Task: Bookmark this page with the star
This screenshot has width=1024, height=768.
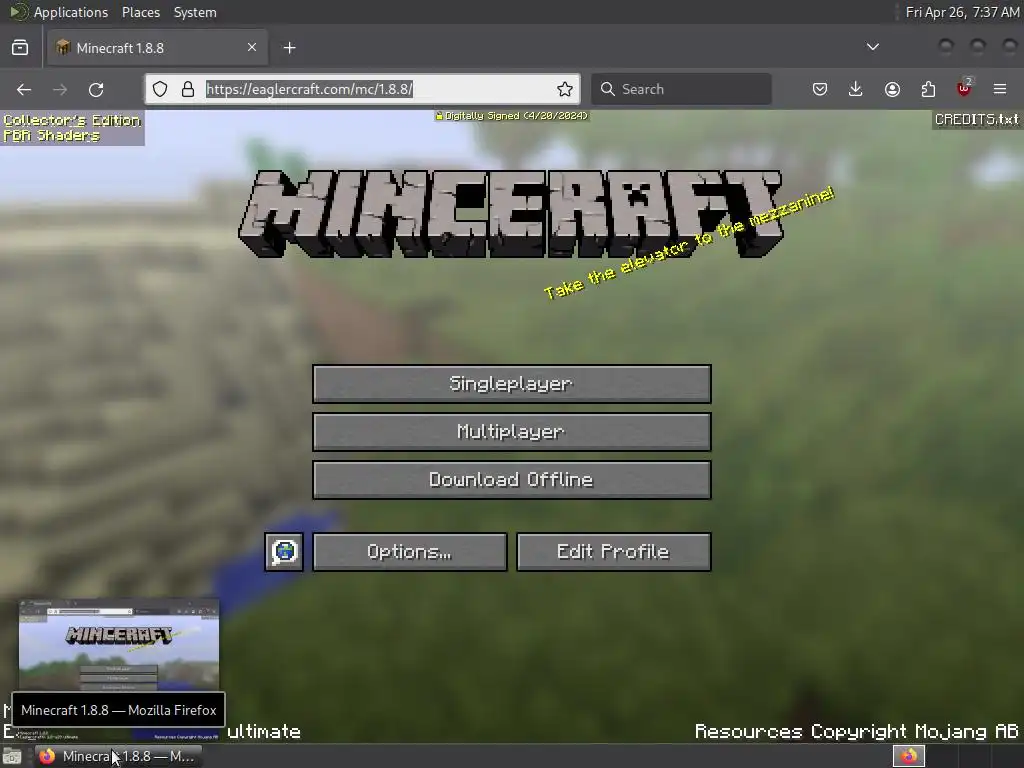Action: pos(565,89)
